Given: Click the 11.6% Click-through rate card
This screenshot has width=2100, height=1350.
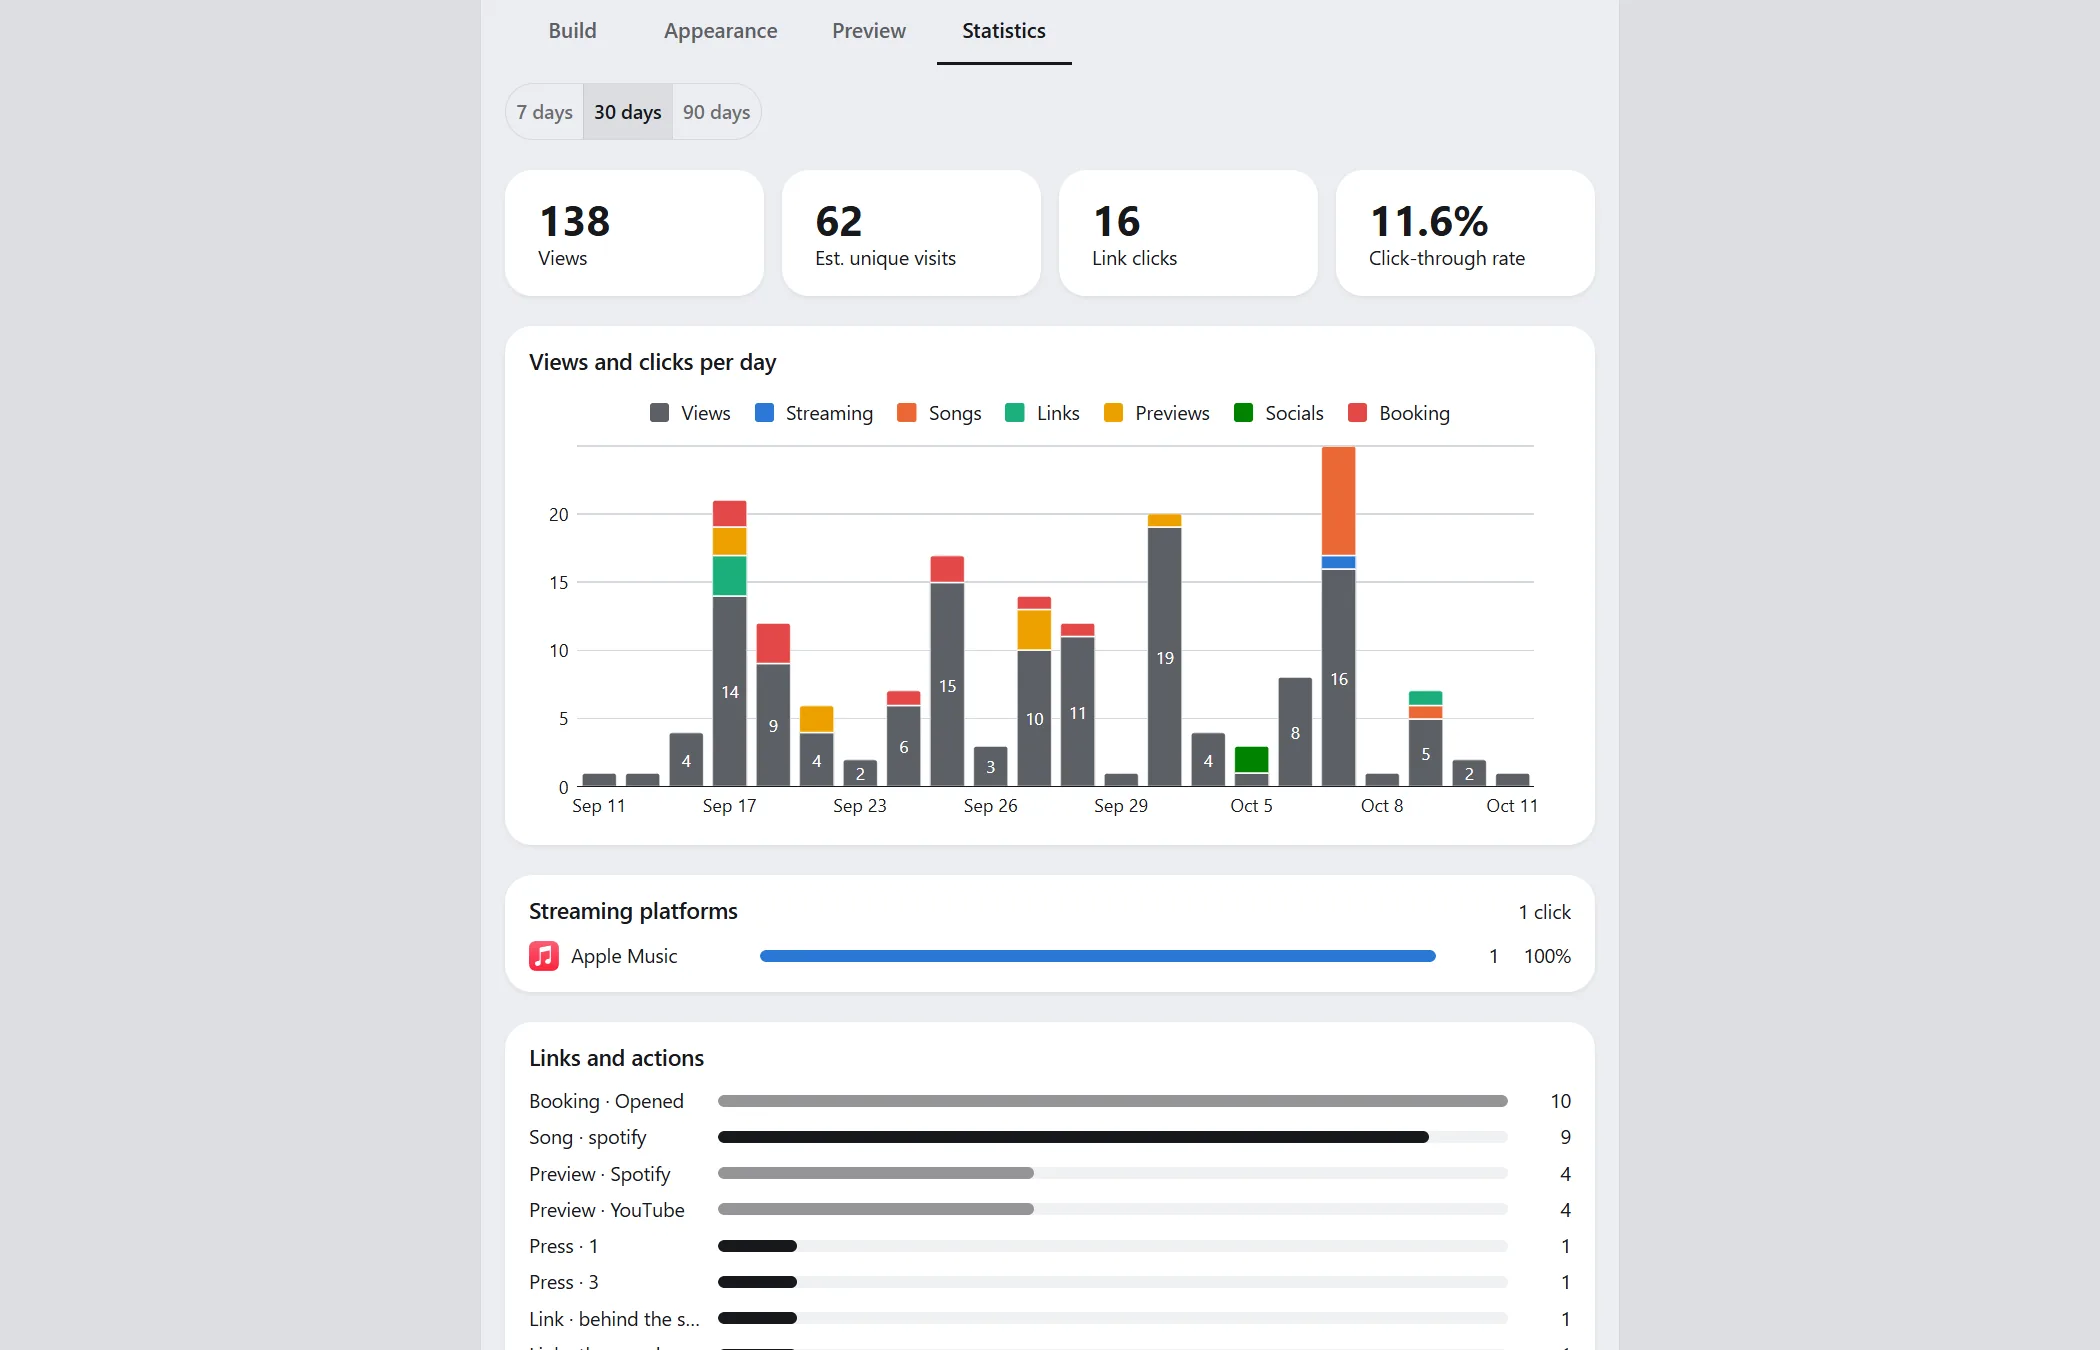Looking at the screenshot, I should [x=1465, y=233].
